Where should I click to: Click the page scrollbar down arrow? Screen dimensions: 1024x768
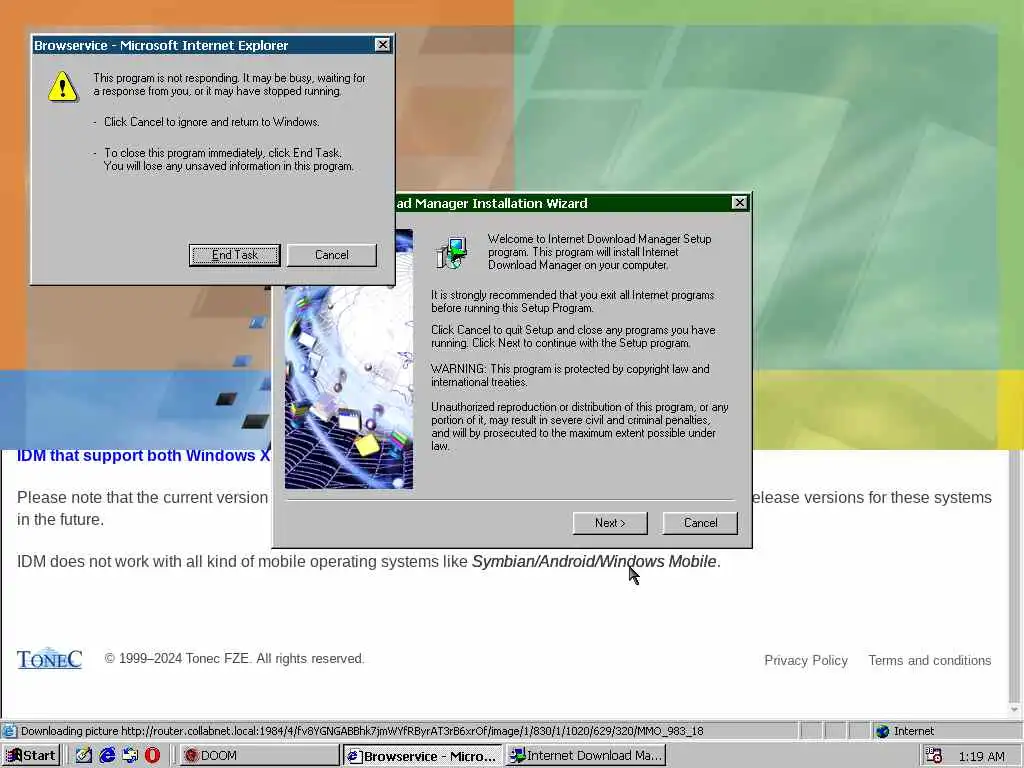point(1014,709)
